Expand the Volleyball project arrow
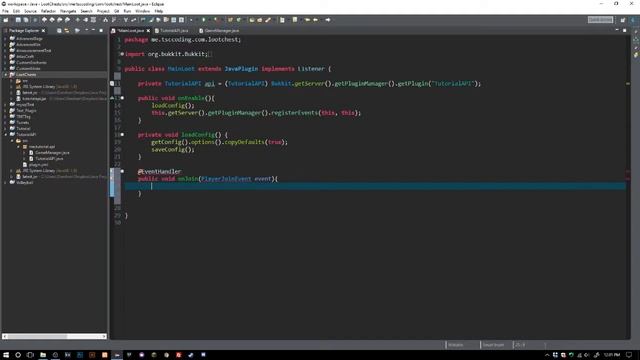This screenshot has width=640, height=360. tap(5, 182)
